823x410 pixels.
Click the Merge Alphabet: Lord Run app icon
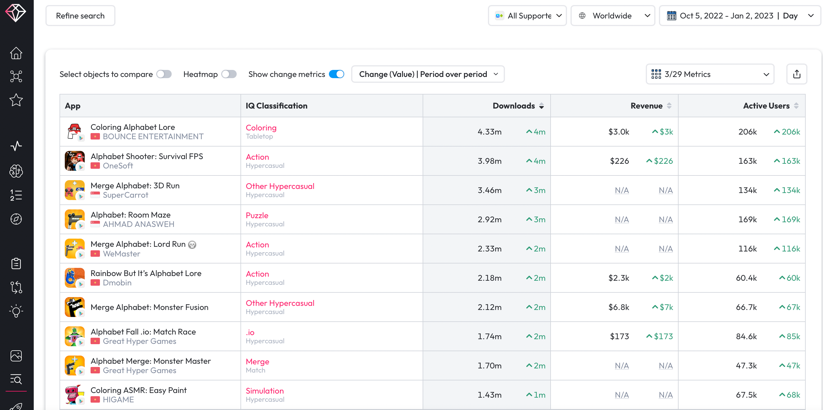(x=75, y=249)
